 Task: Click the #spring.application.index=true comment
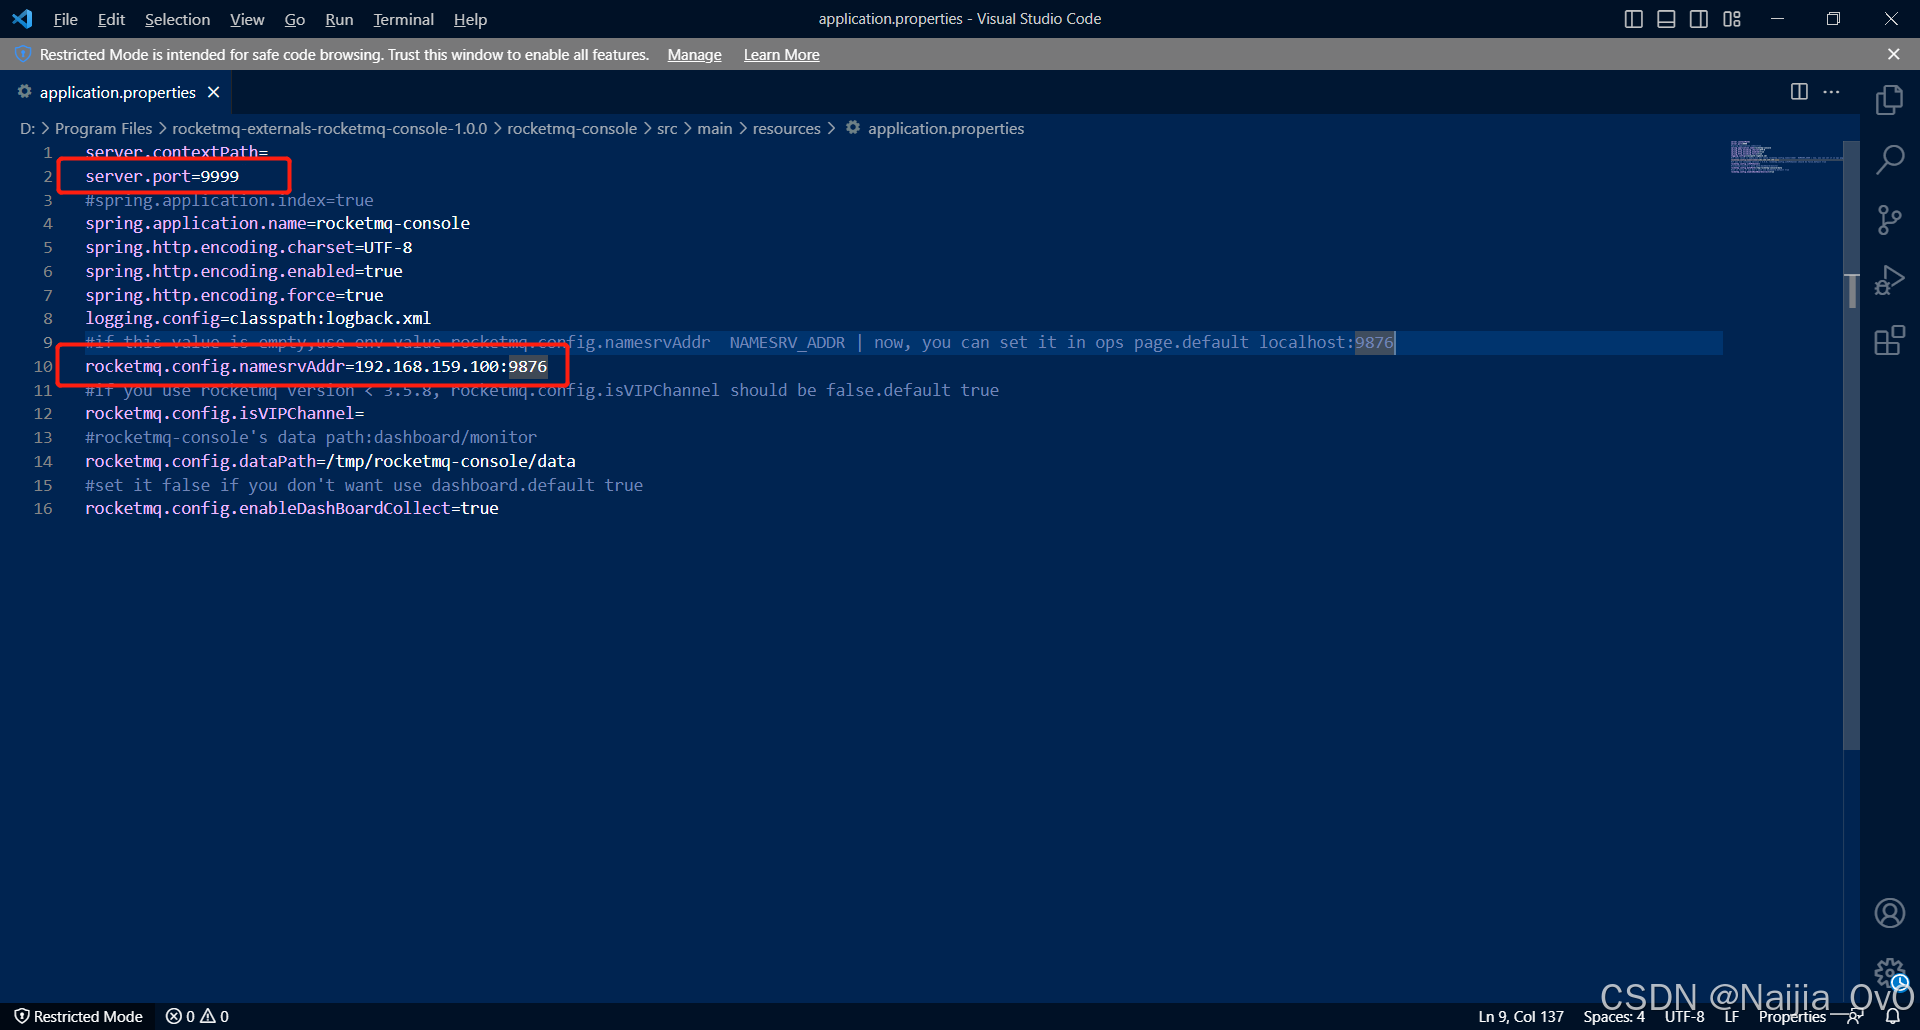pyautogui.click(x=229, y=200)
